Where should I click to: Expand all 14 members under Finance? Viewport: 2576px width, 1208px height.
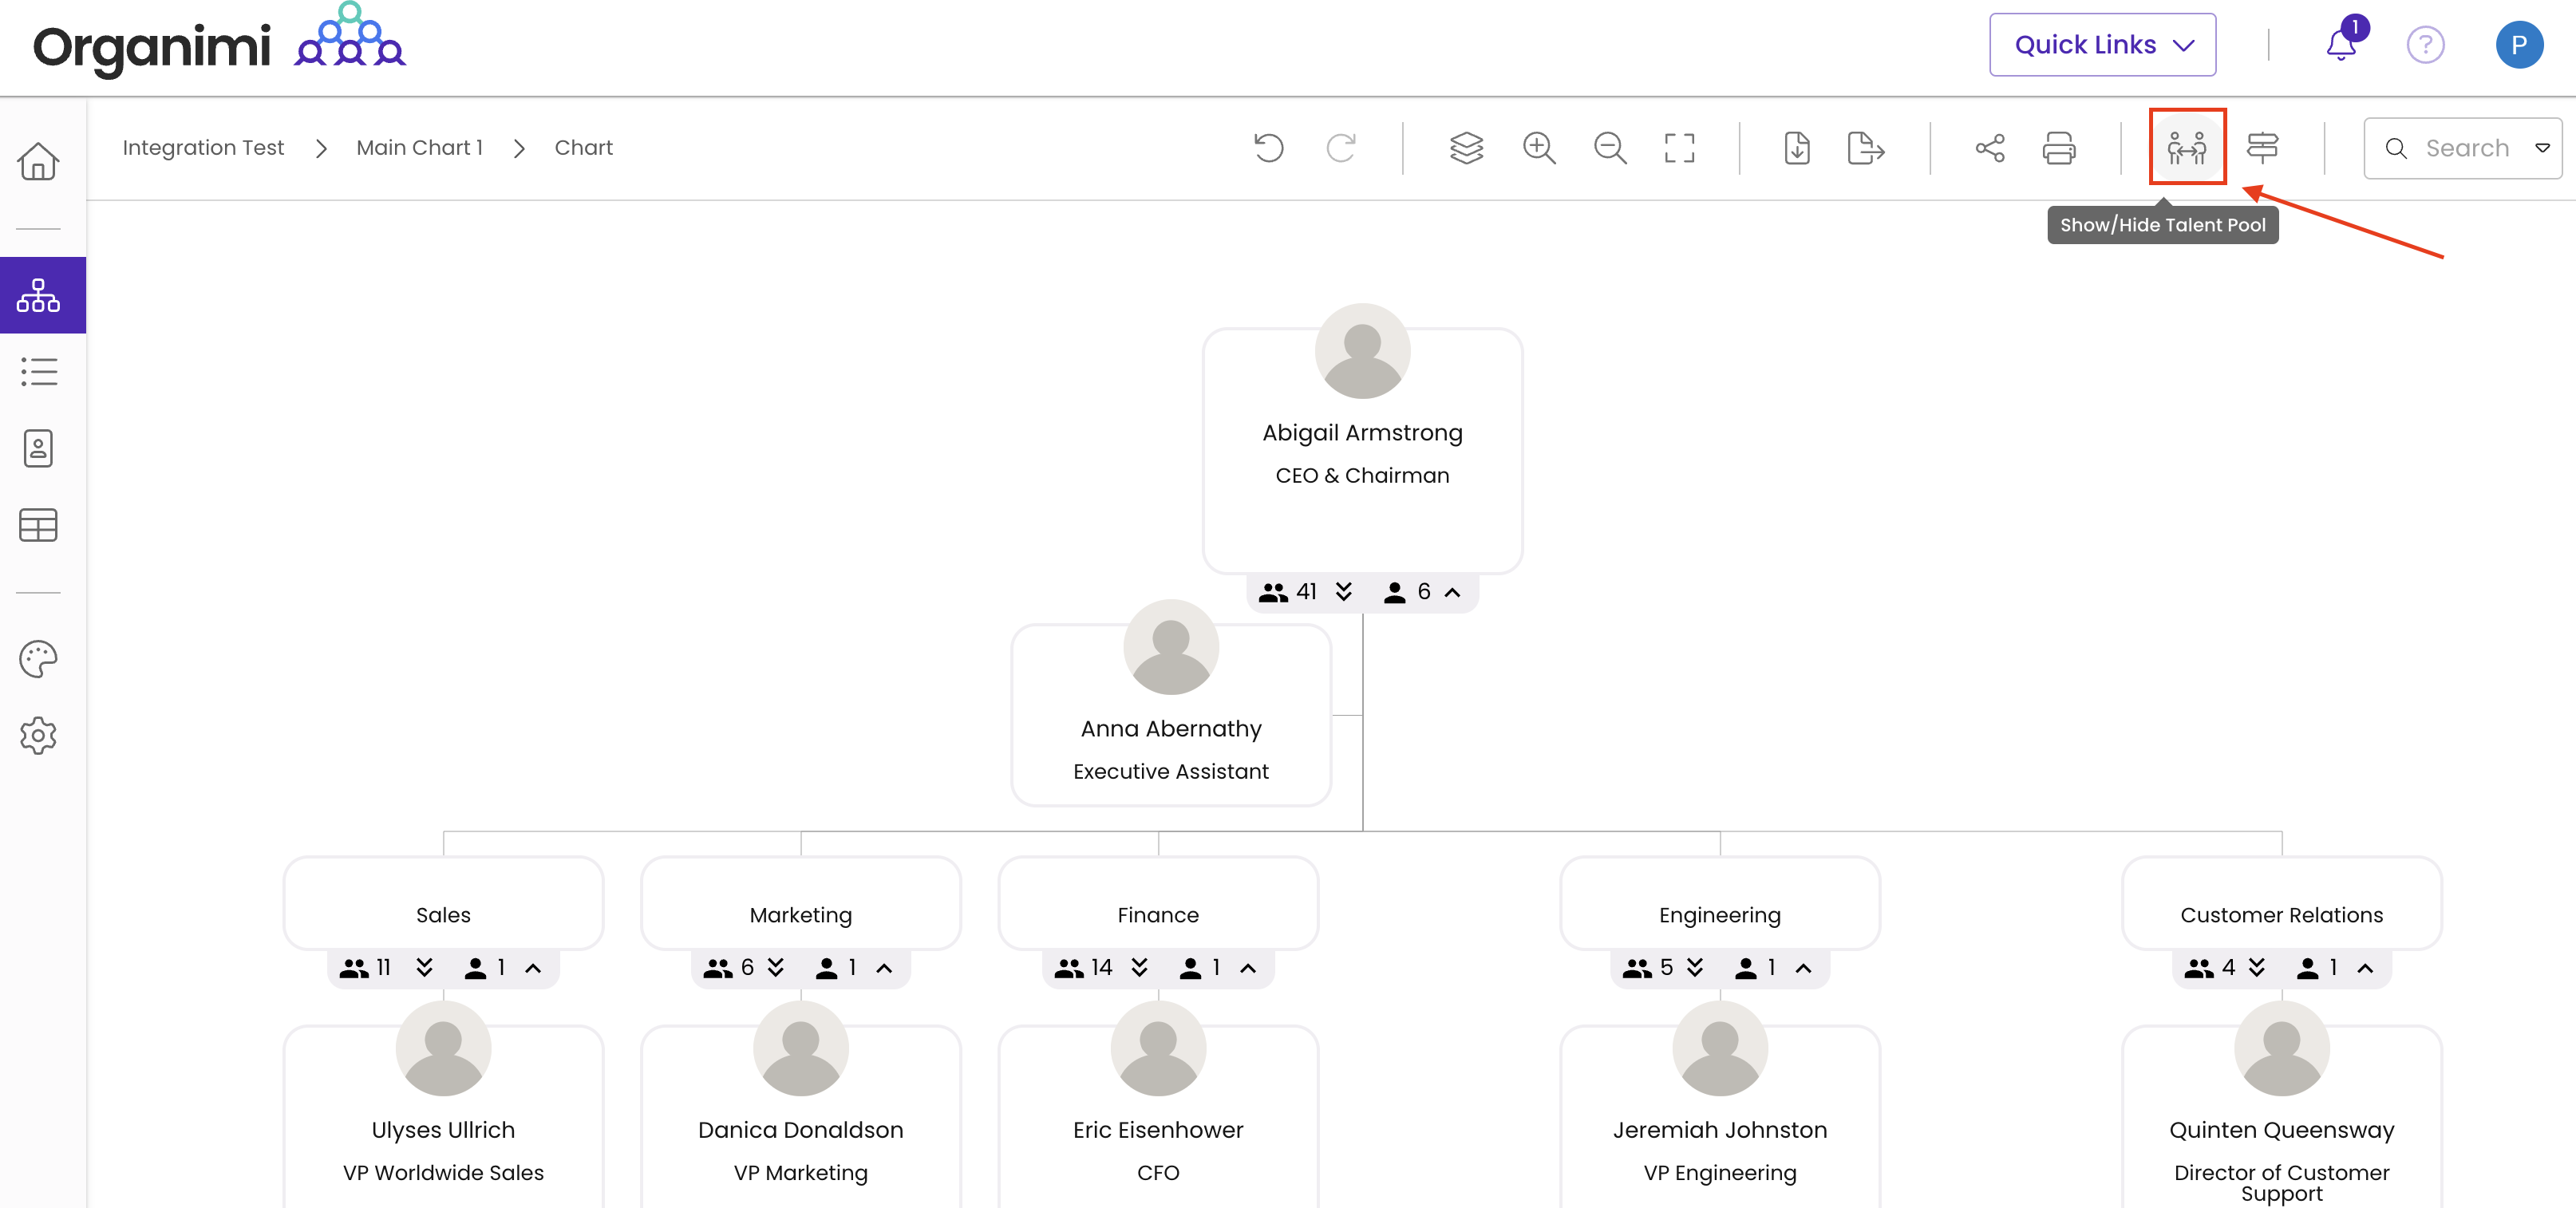(1139, 967)
